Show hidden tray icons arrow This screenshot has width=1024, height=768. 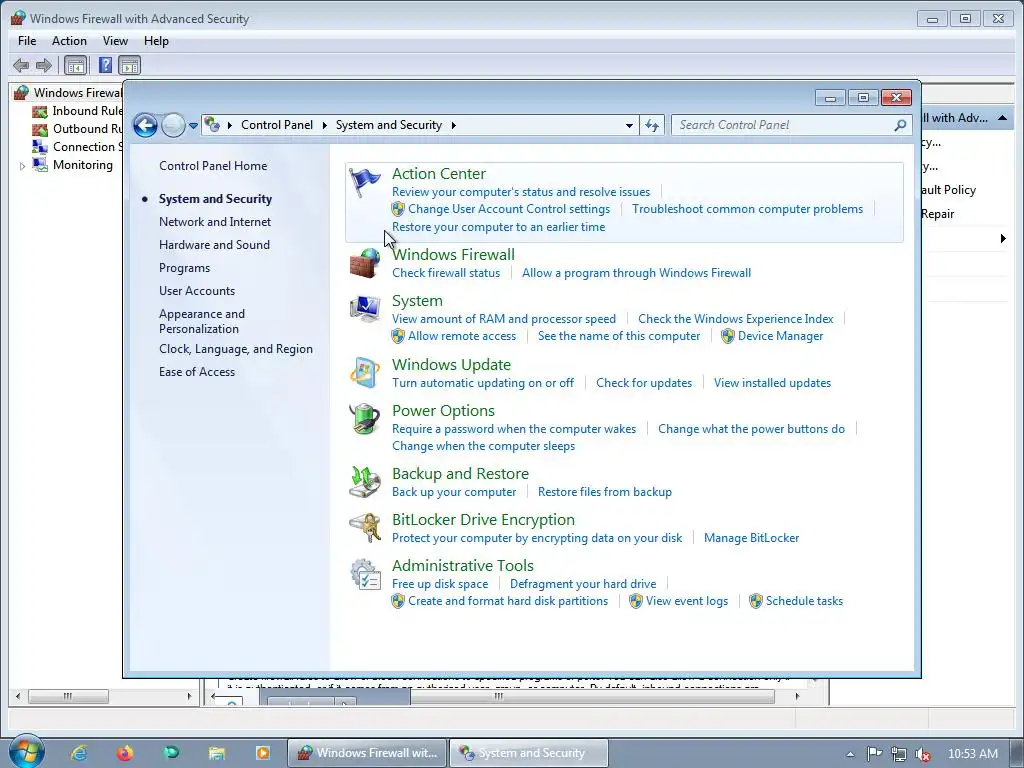(850, 754)
